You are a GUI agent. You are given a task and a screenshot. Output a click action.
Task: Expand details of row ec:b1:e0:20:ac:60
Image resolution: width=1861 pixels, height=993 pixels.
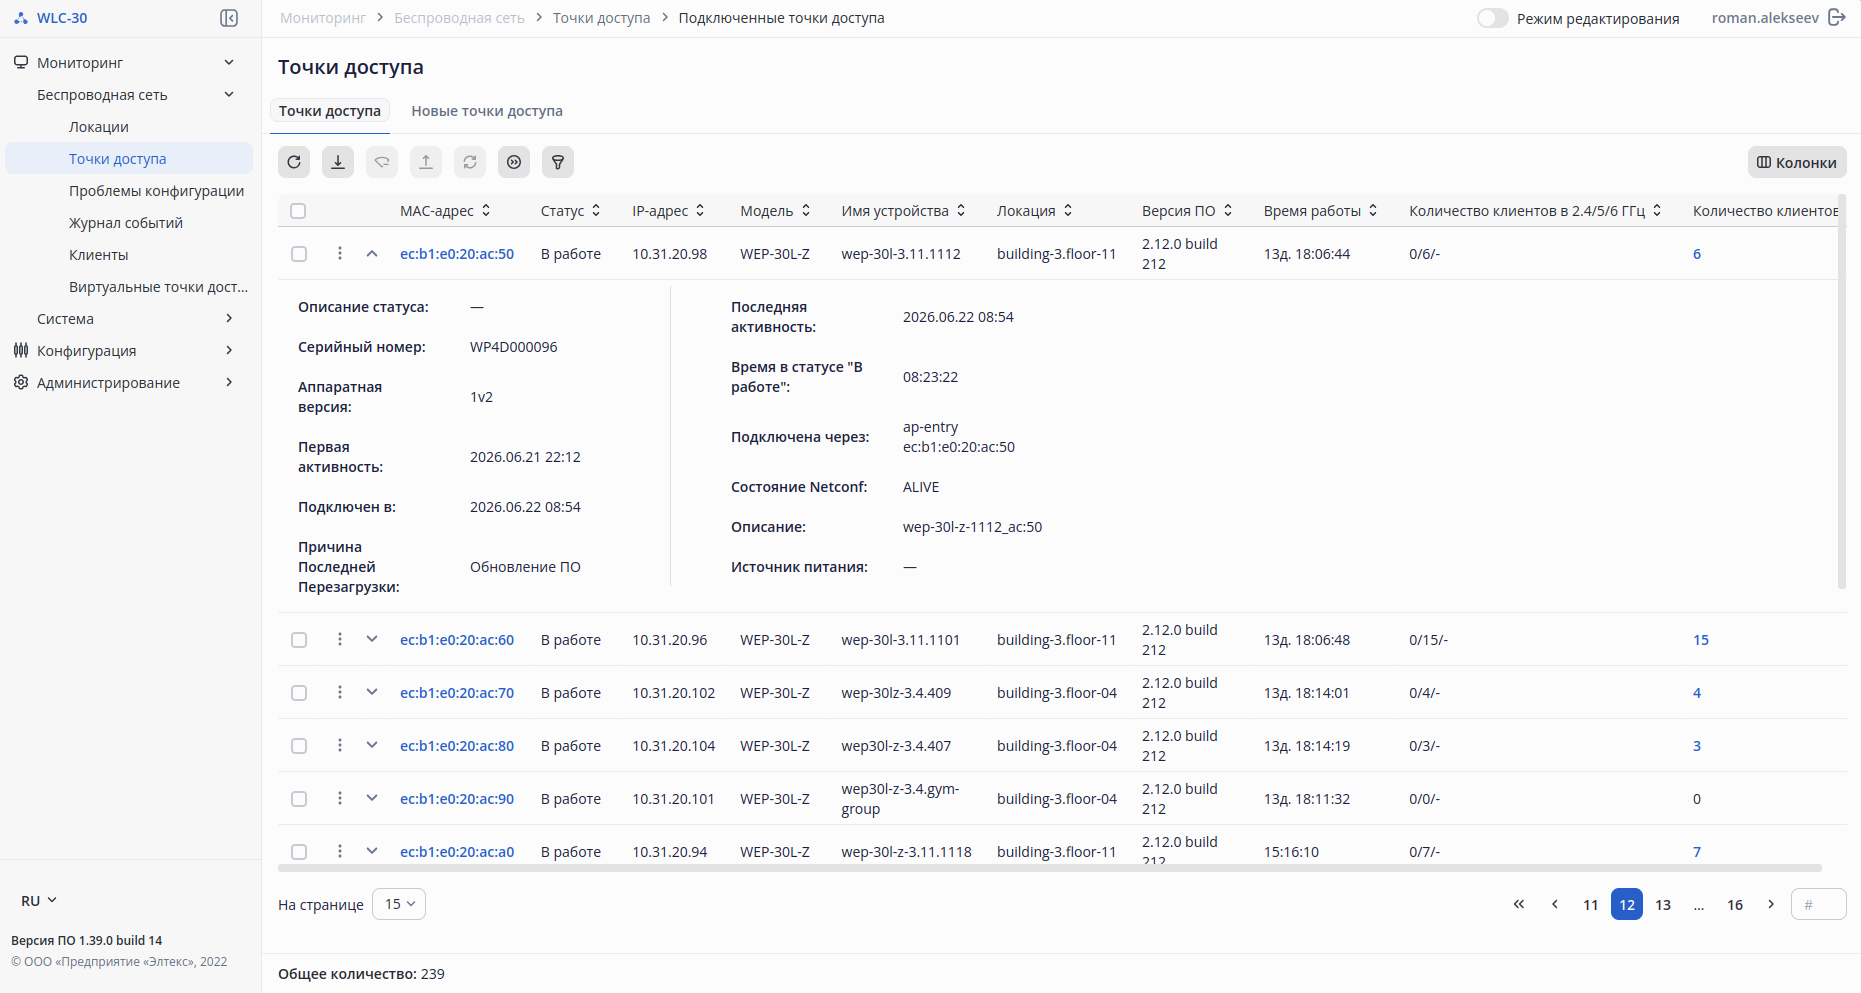tap(372, 639)
